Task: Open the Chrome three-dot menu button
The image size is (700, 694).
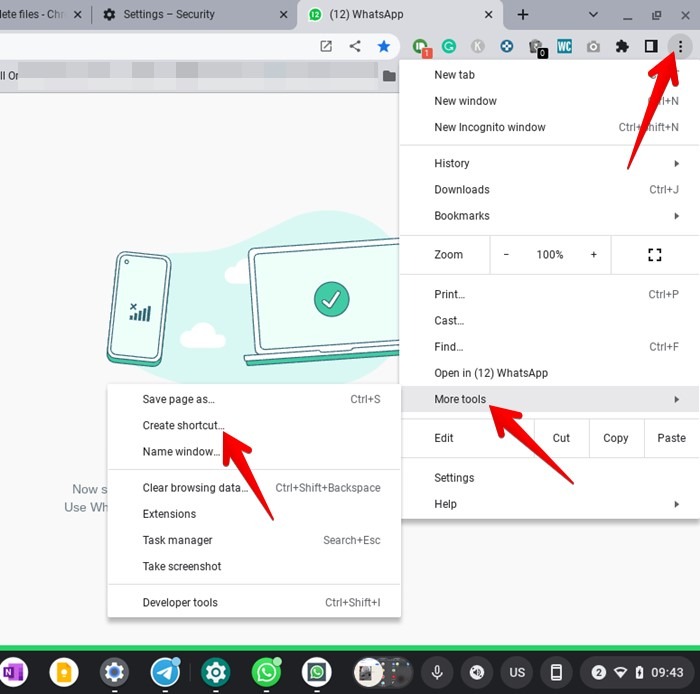Action: (x=680, y=46)
